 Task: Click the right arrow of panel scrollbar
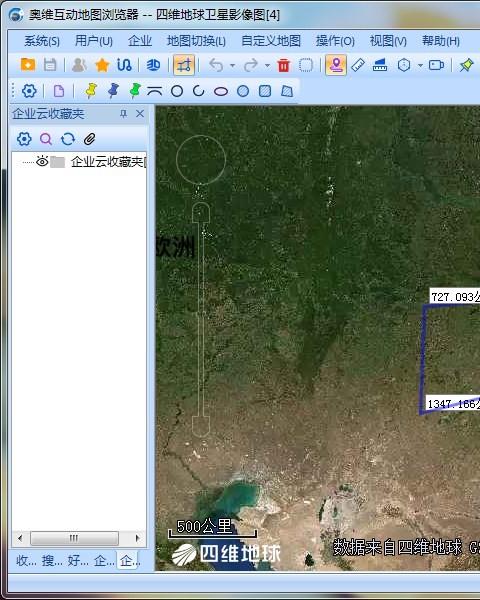pyautogui.click(x=137, y=538)
